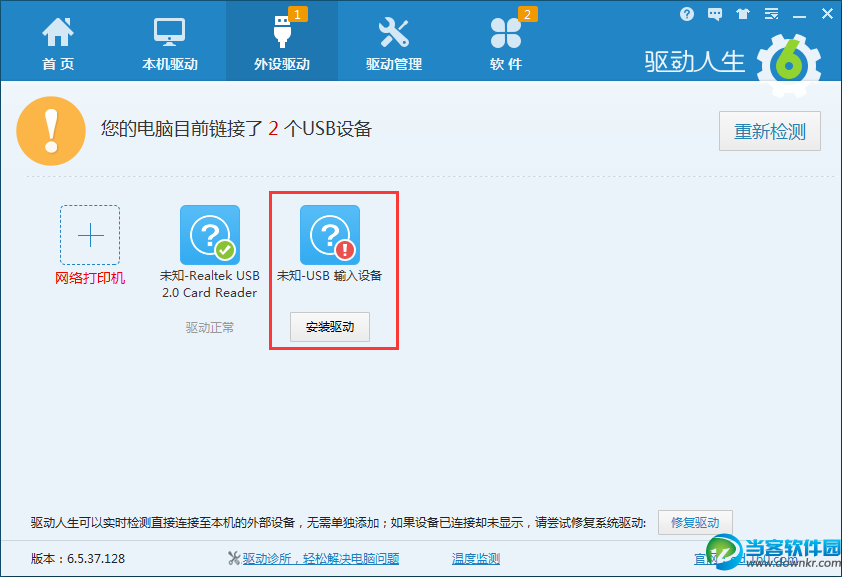
Task: Click the version 6.5.37.128 text
Action: click(x=77, y=559)
